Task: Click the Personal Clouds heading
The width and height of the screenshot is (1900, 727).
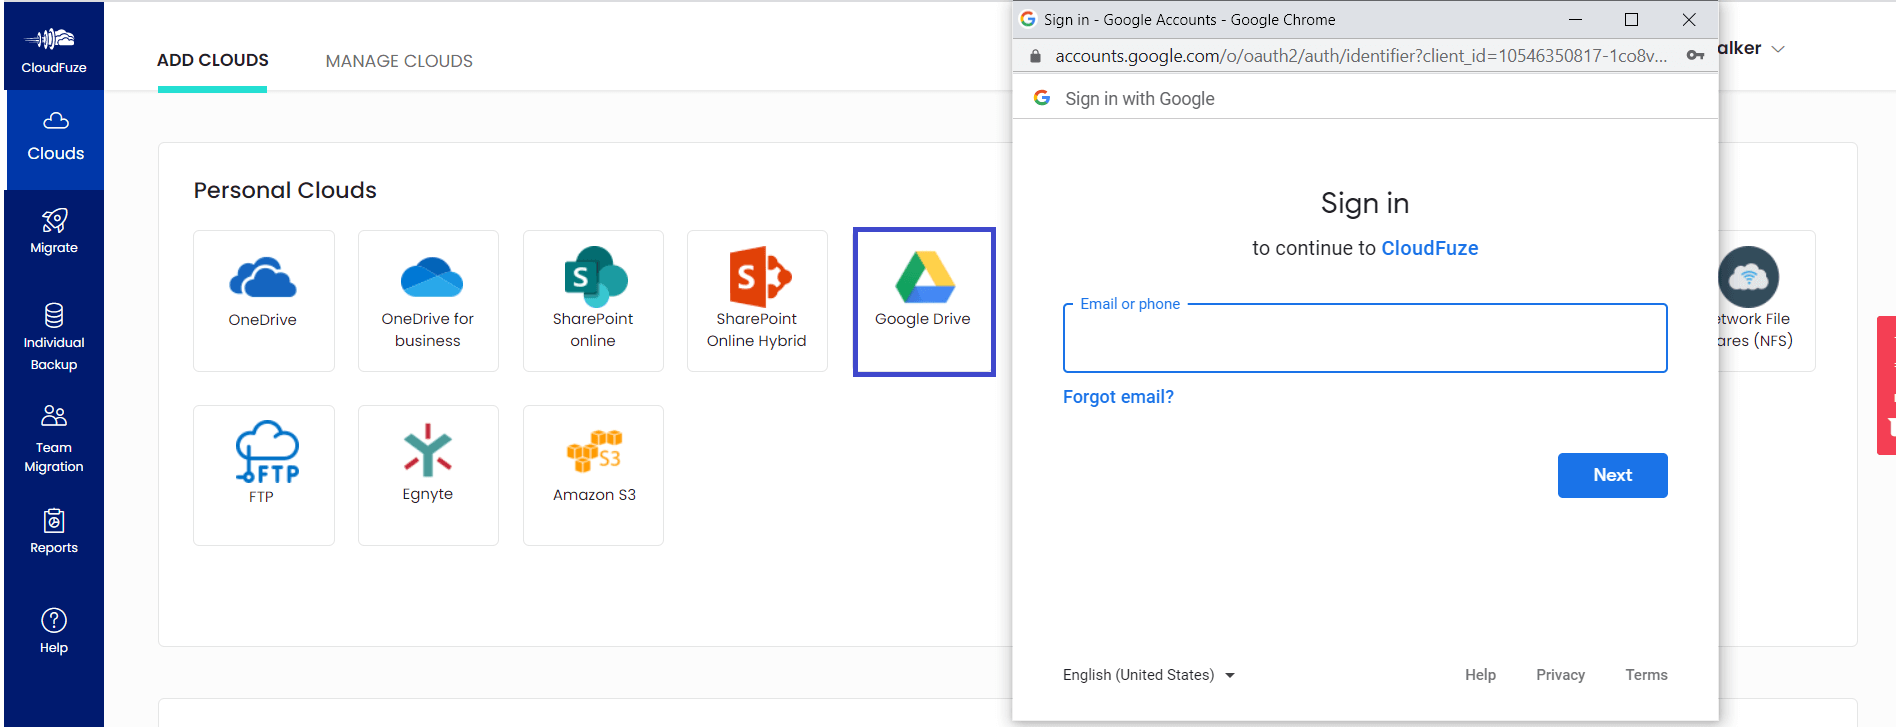Action: pyautogui.click(x=285, y=190)
